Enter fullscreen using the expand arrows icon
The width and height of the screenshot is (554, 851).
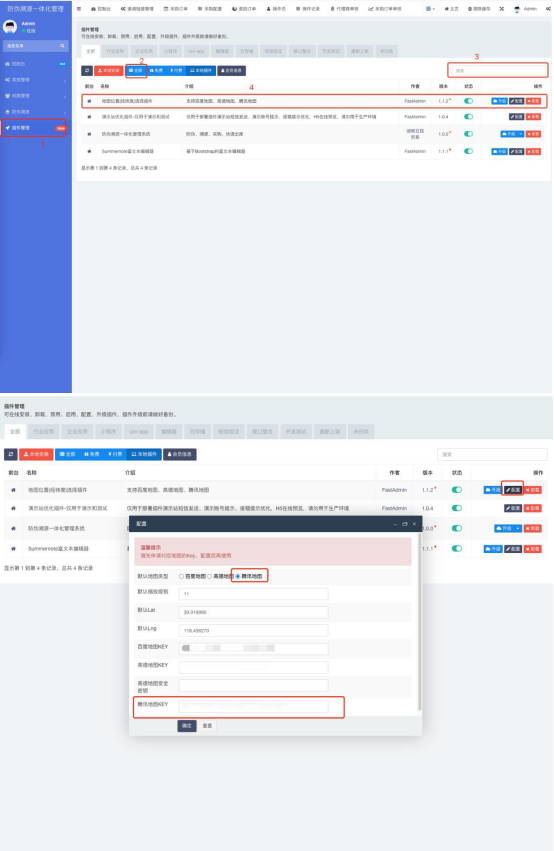502,9
